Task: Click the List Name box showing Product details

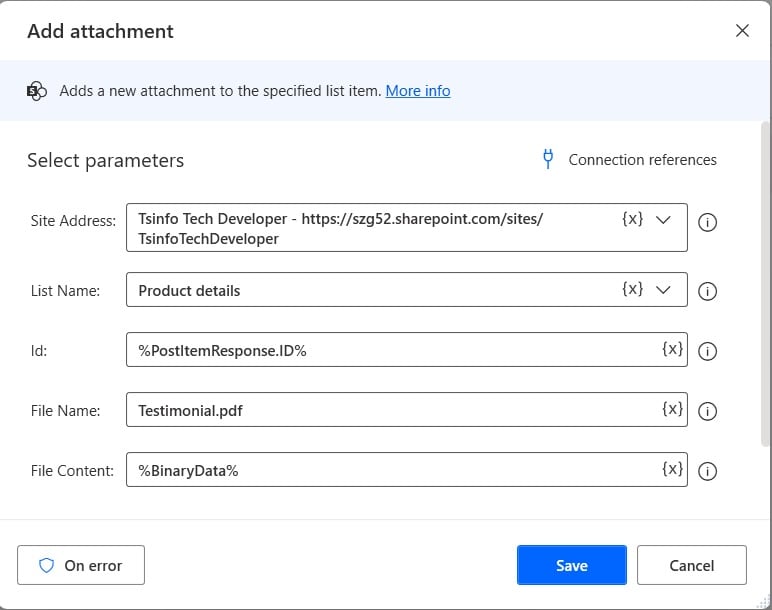Action: click(x=407, y=289)
